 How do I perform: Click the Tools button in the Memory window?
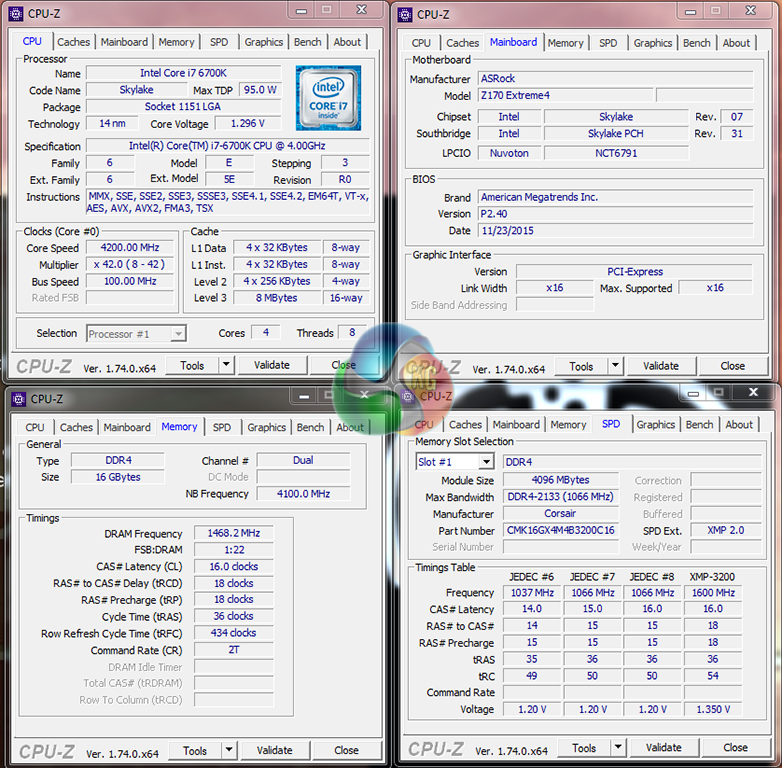195,751
